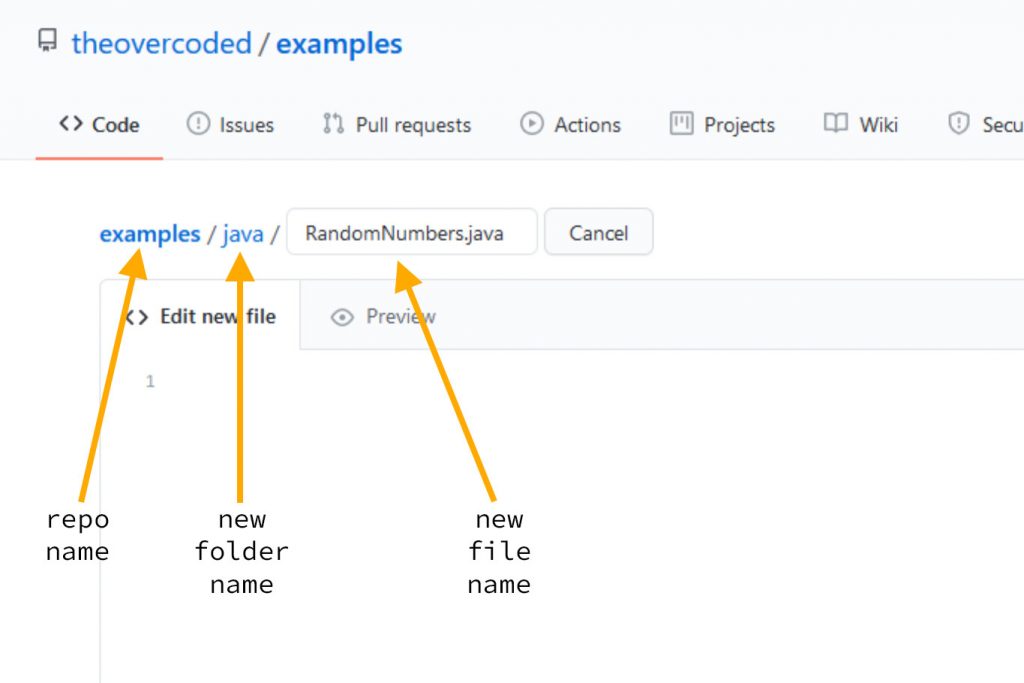Click the code brackets icon on Code tab

(x=71, y=124)
